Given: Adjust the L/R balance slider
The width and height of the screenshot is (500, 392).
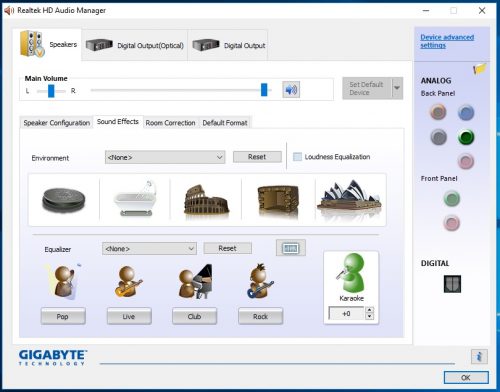Looking at the screenshot, I should tap(51, 91).
